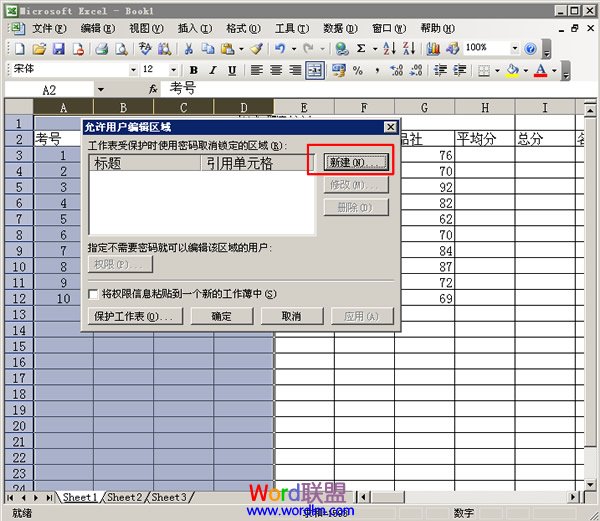This screenshot has width=600, height=521.
Task: Check paste permissions into new workbook checkbox
Action: (93, 294)
